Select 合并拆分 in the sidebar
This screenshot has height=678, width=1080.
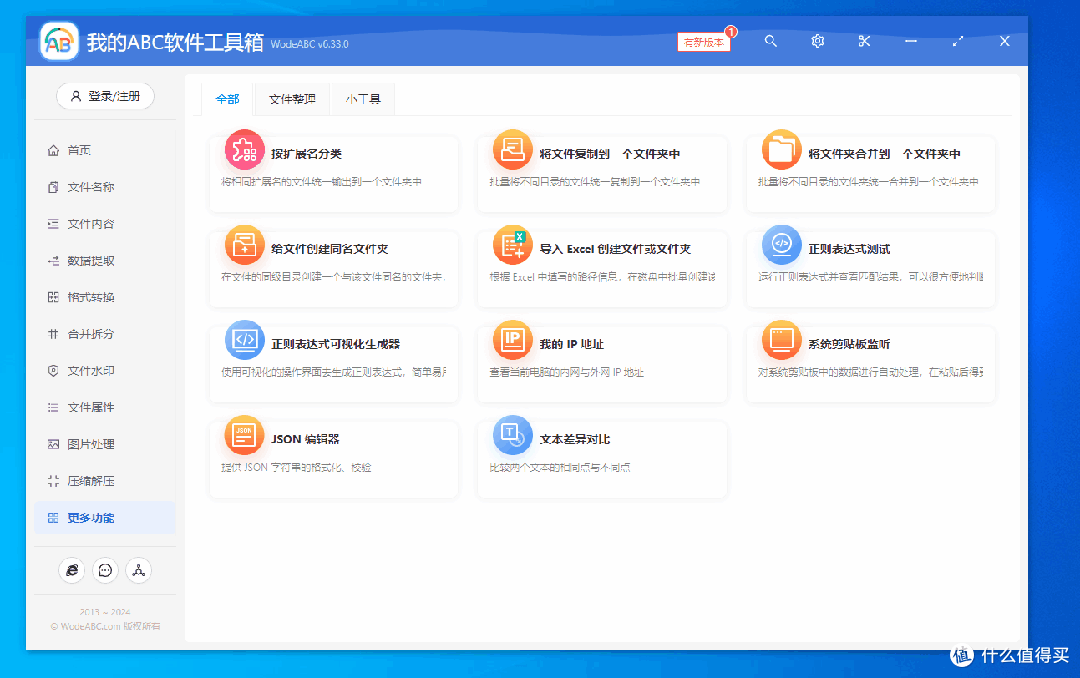[x=105, y=334]
